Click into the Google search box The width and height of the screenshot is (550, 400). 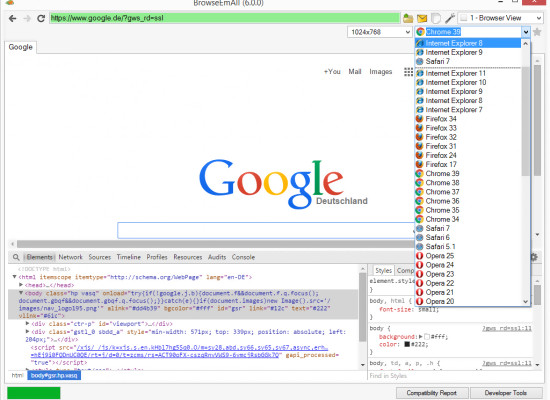click(266, 231)
